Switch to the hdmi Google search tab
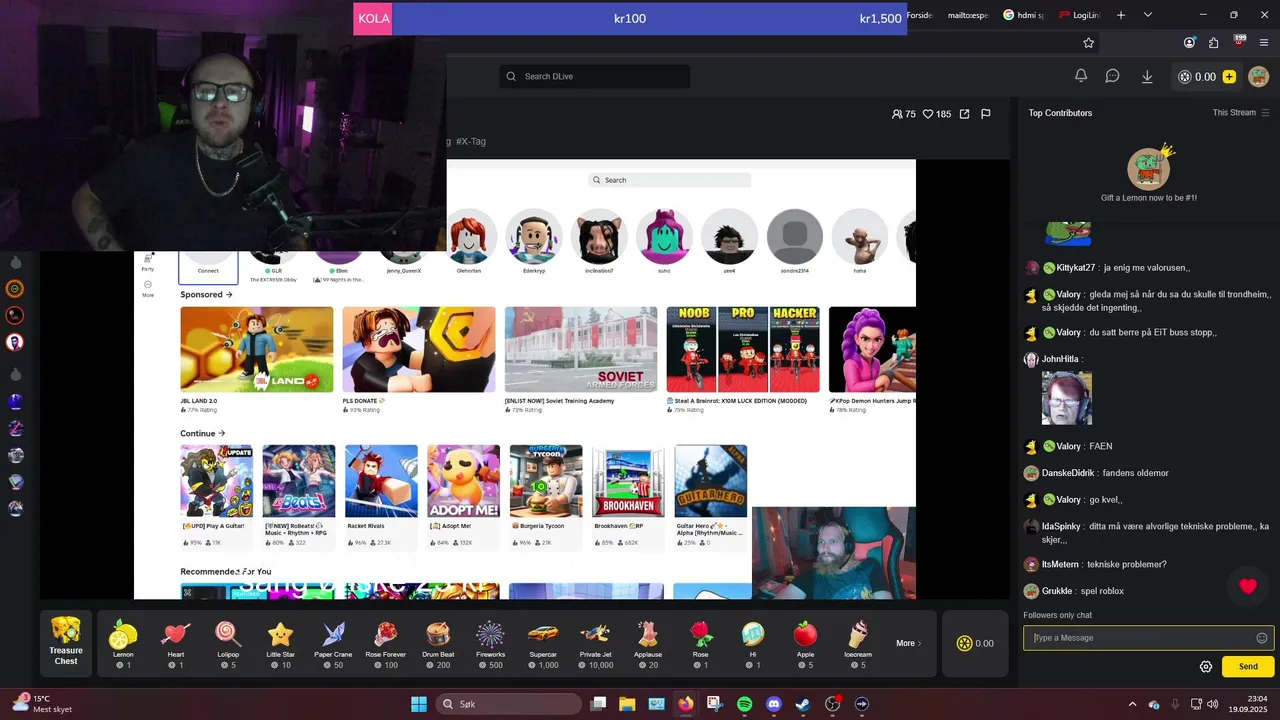This screenshot has height=720, width=1280. pos(1023,15)
